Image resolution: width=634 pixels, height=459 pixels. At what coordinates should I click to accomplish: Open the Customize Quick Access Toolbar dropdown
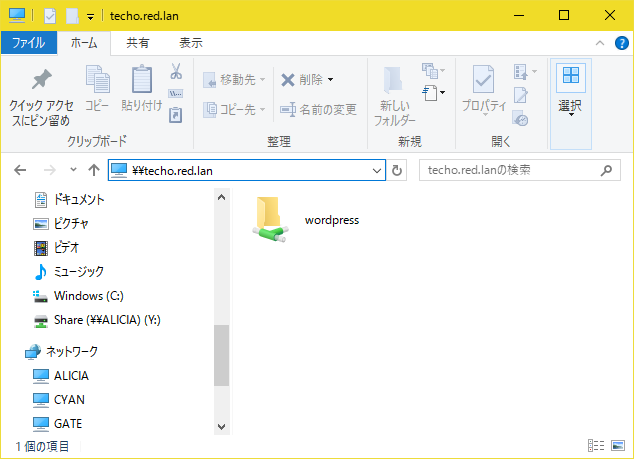tap(91, 17)
